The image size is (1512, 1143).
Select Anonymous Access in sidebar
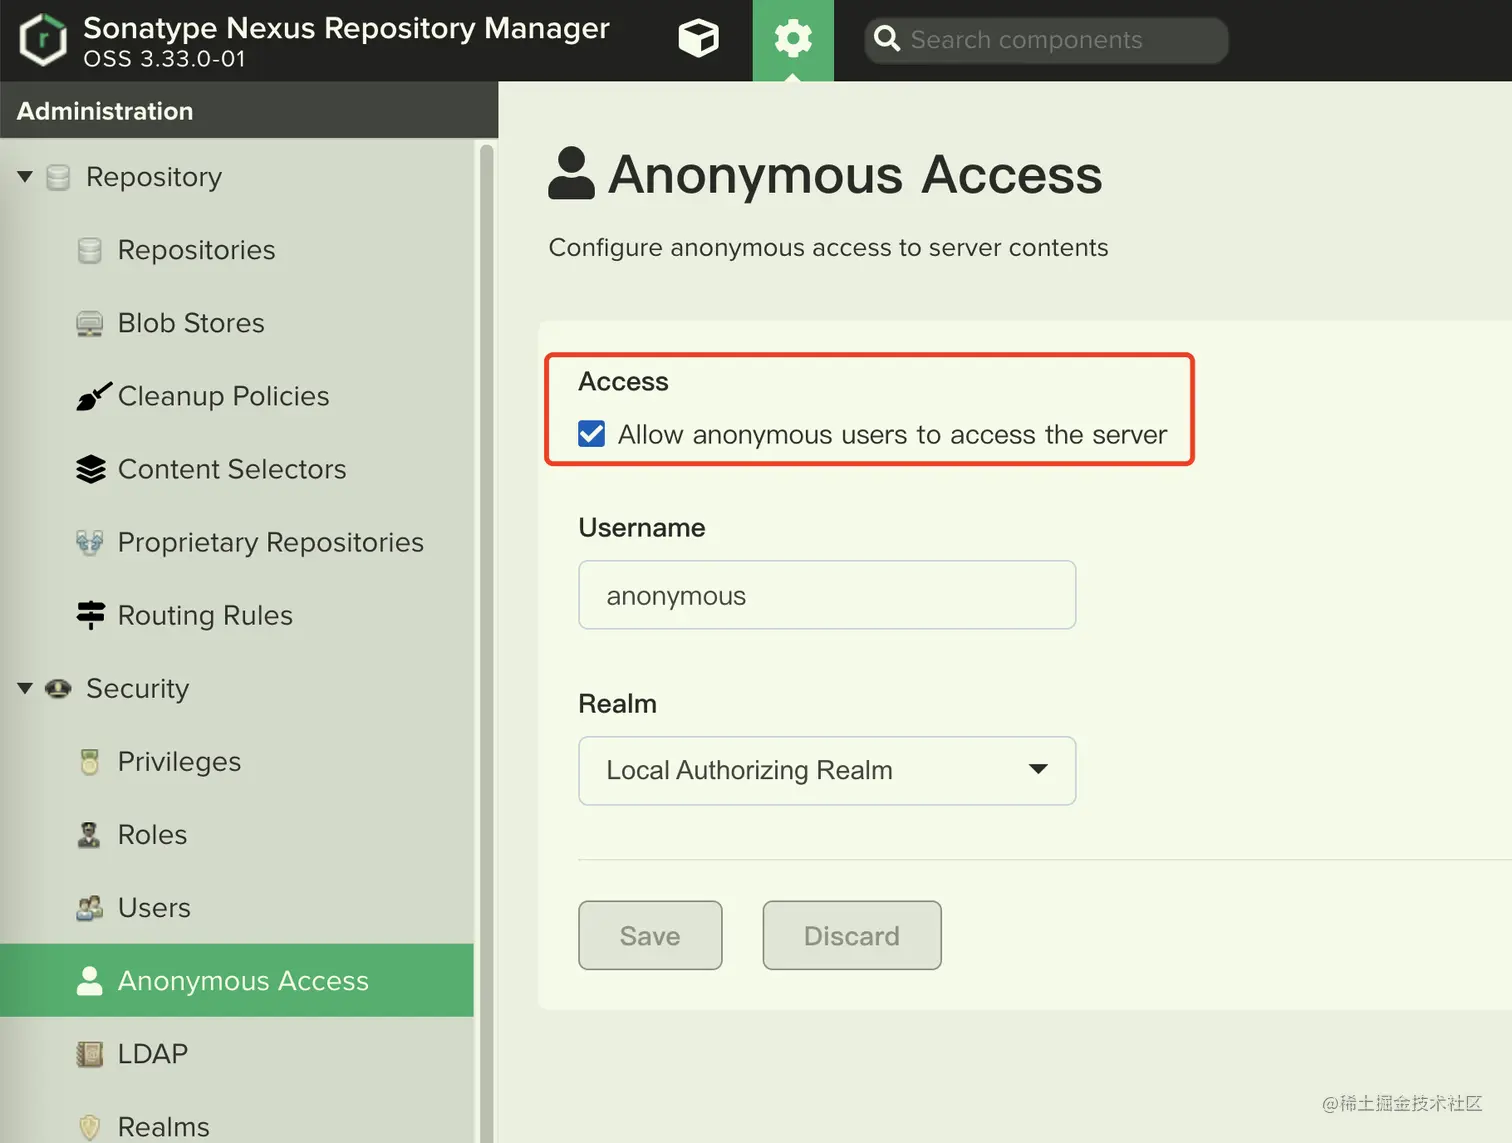[x=237, y=981]
